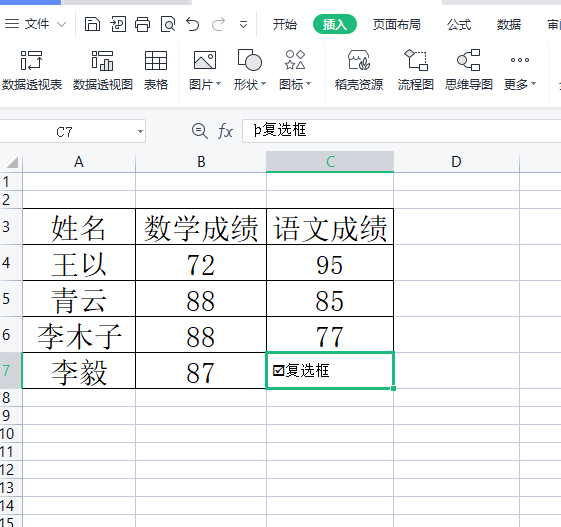Insert a 流程图
The width and height of the screenshot is (561, 527).
point(416,70)
